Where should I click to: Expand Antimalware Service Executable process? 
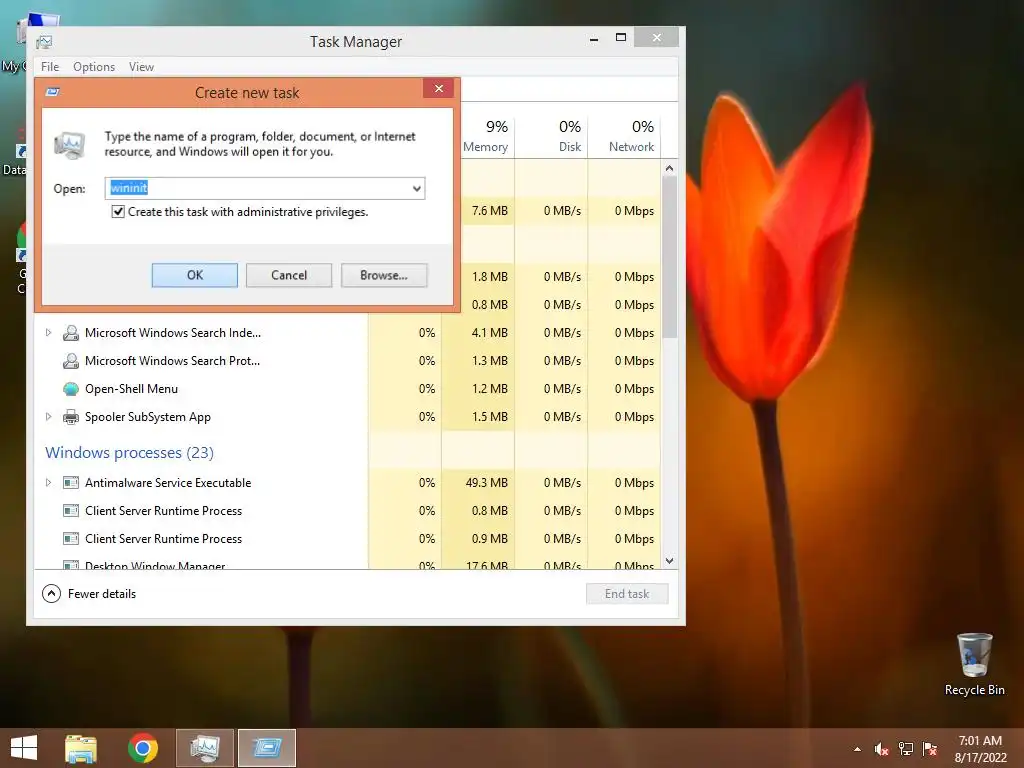(48, 483)
